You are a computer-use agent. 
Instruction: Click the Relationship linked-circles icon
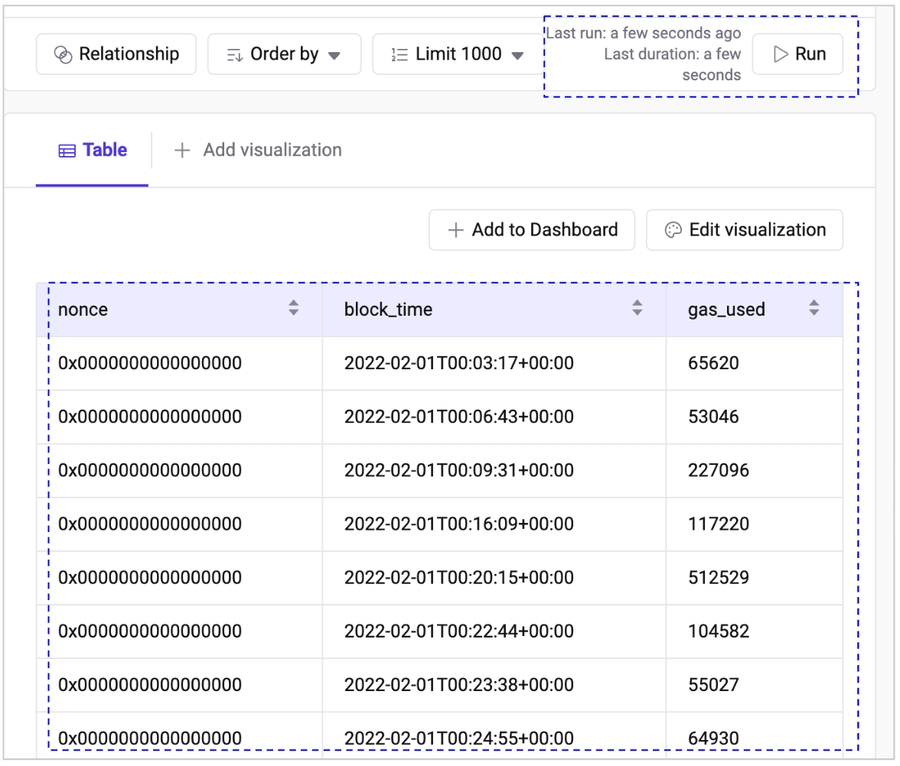tap(63, 55)
